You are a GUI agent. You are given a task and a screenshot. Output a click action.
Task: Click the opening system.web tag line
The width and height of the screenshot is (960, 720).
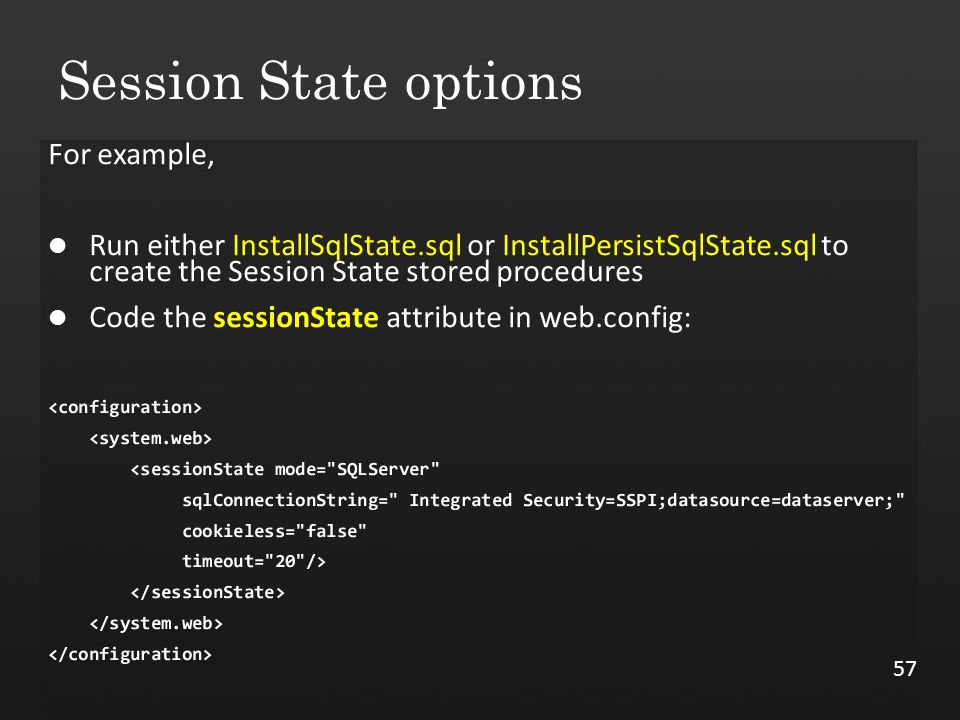pos(151,439)
